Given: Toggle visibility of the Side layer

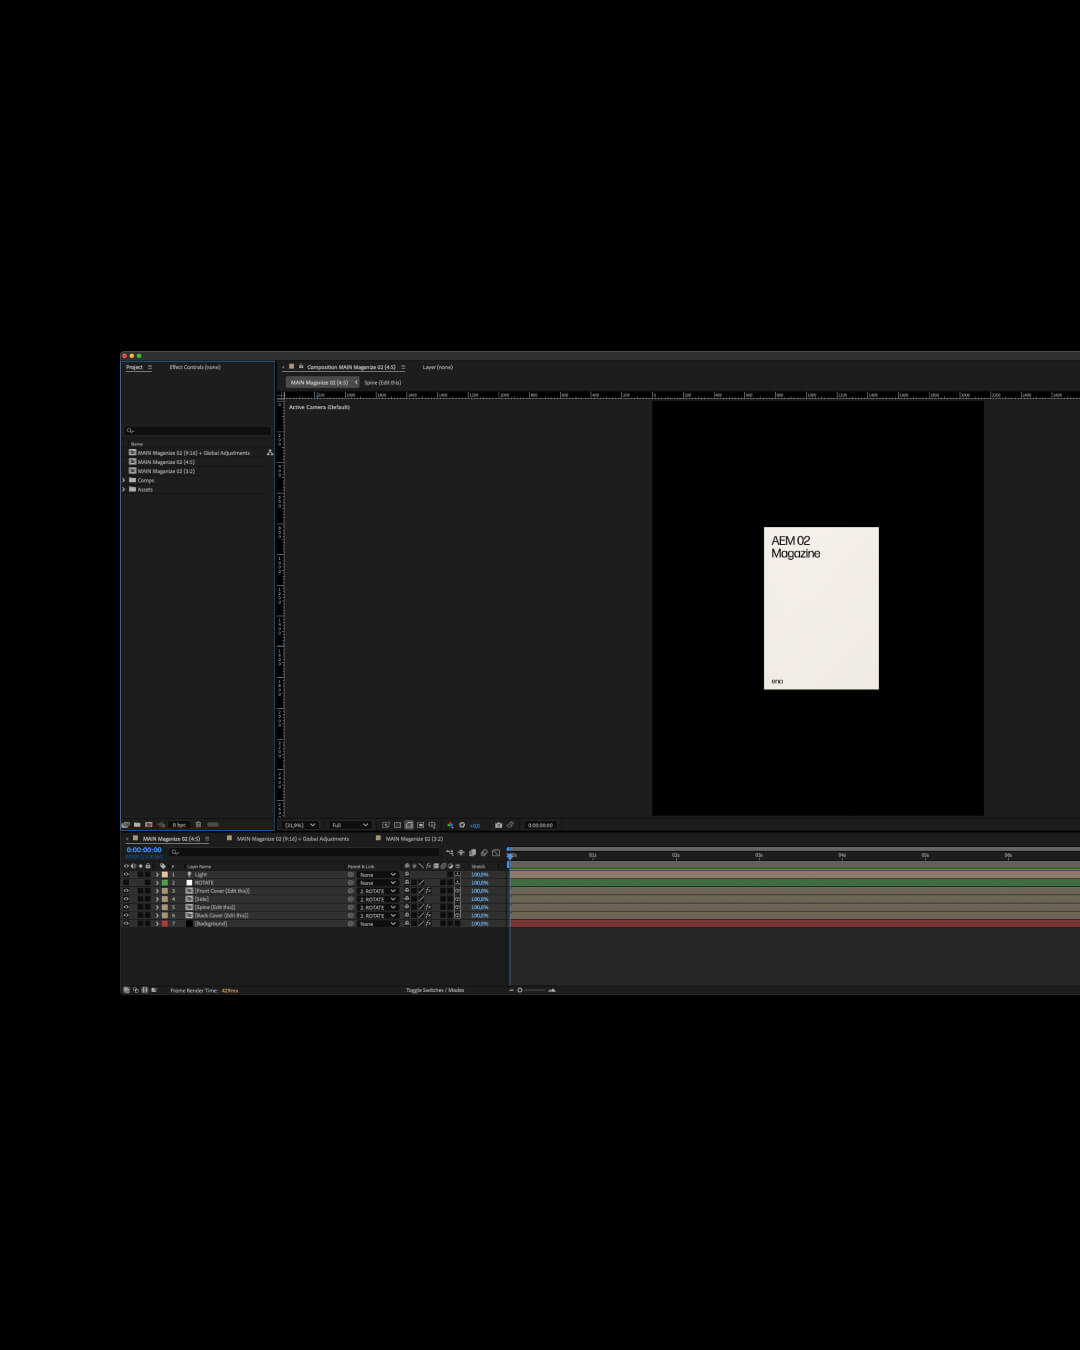Looking at the screenshot, I should click(x=126, y=899).
